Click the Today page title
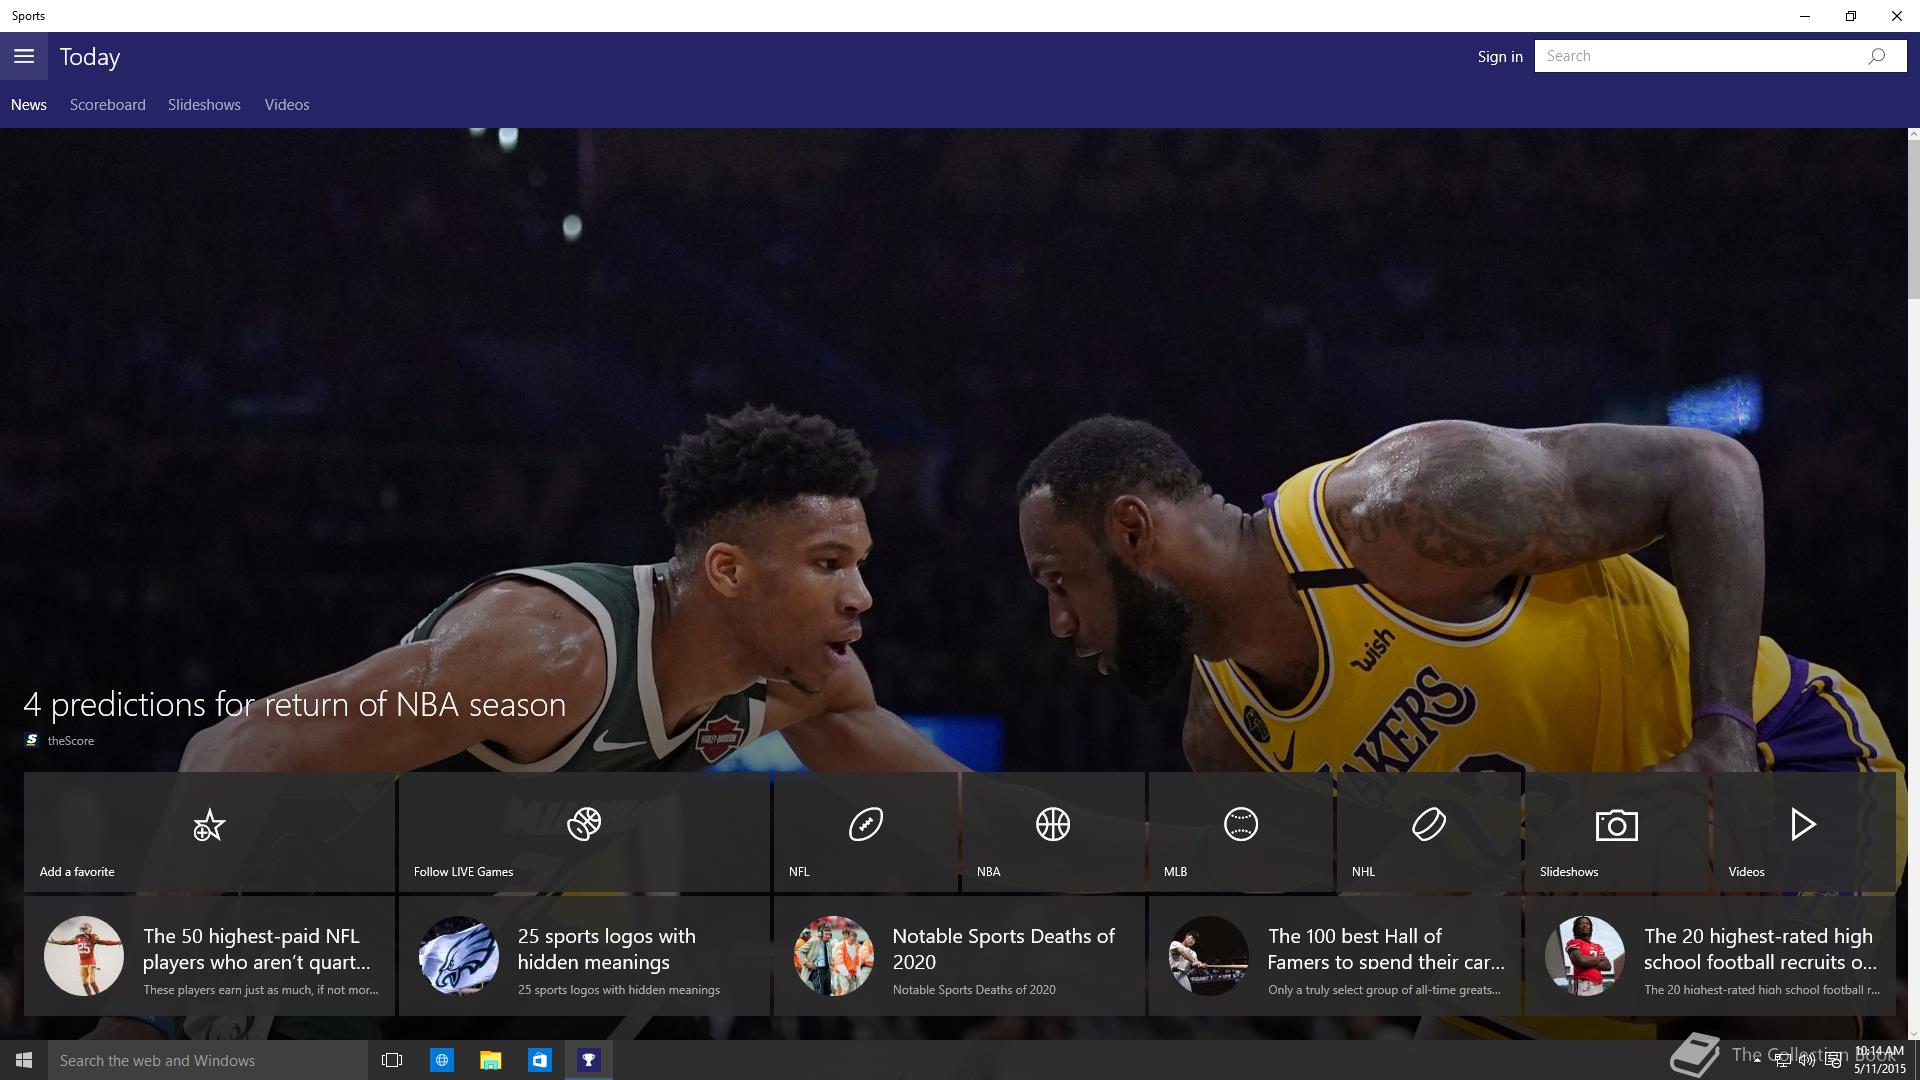 coord(90,57)
